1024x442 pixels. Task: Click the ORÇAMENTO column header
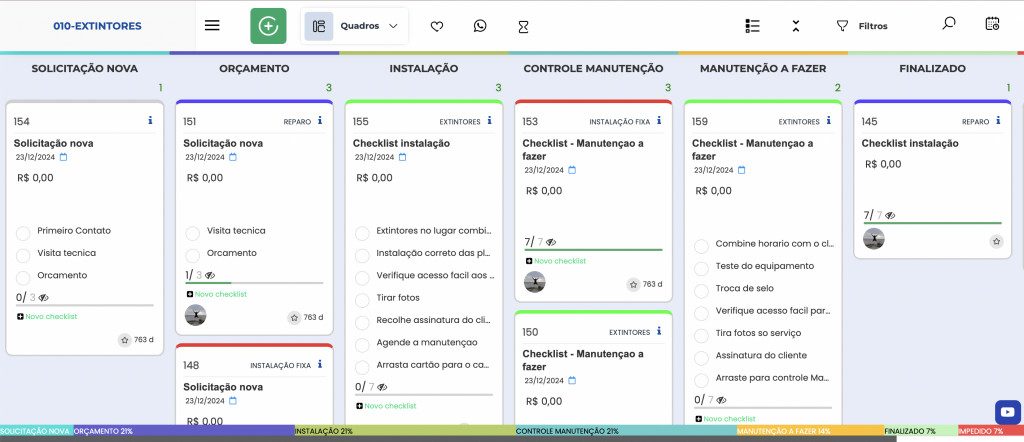pos(254,69)
